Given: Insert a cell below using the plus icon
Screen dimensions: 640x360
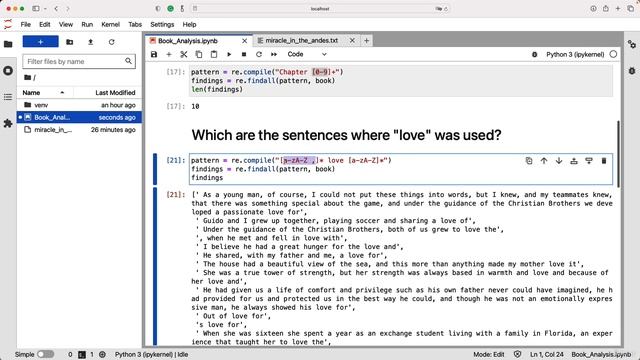Looking at the screenshot, I should [169, 54].
